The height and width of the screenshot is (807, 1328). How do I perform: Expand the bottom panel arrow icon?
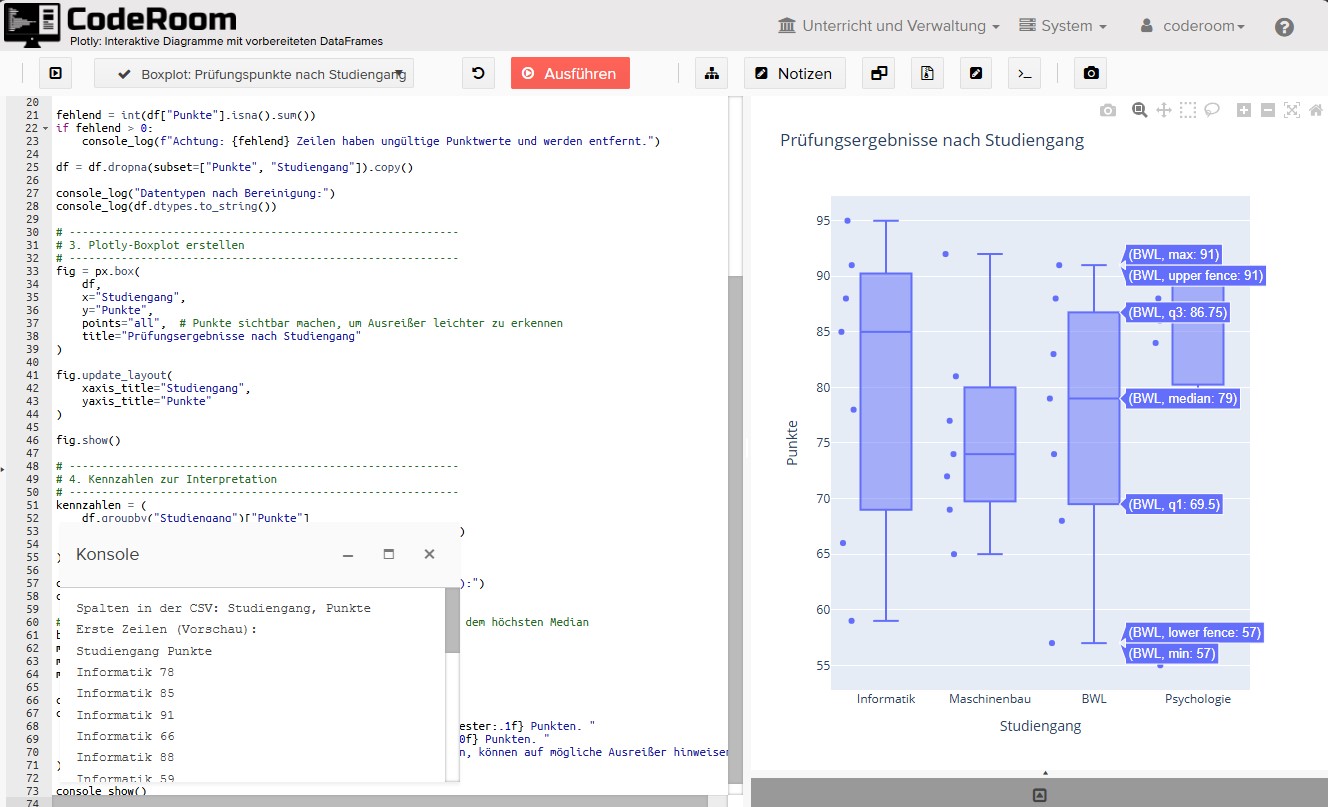[1039, 795]
